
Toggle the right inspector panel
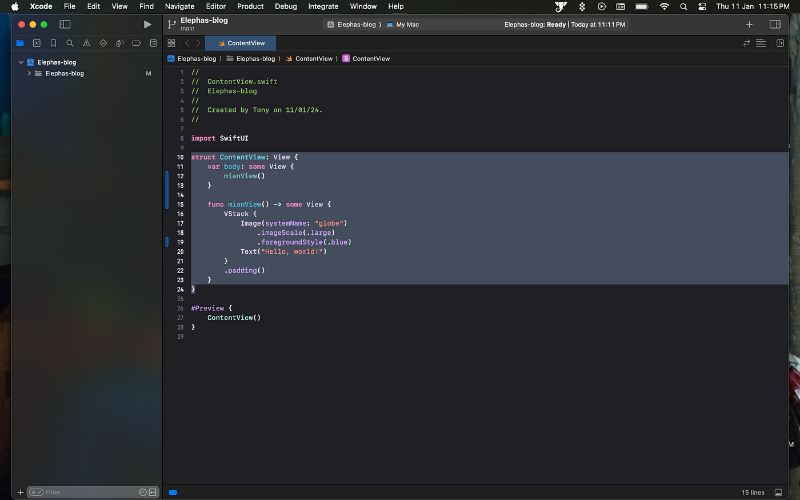point(775,24)
